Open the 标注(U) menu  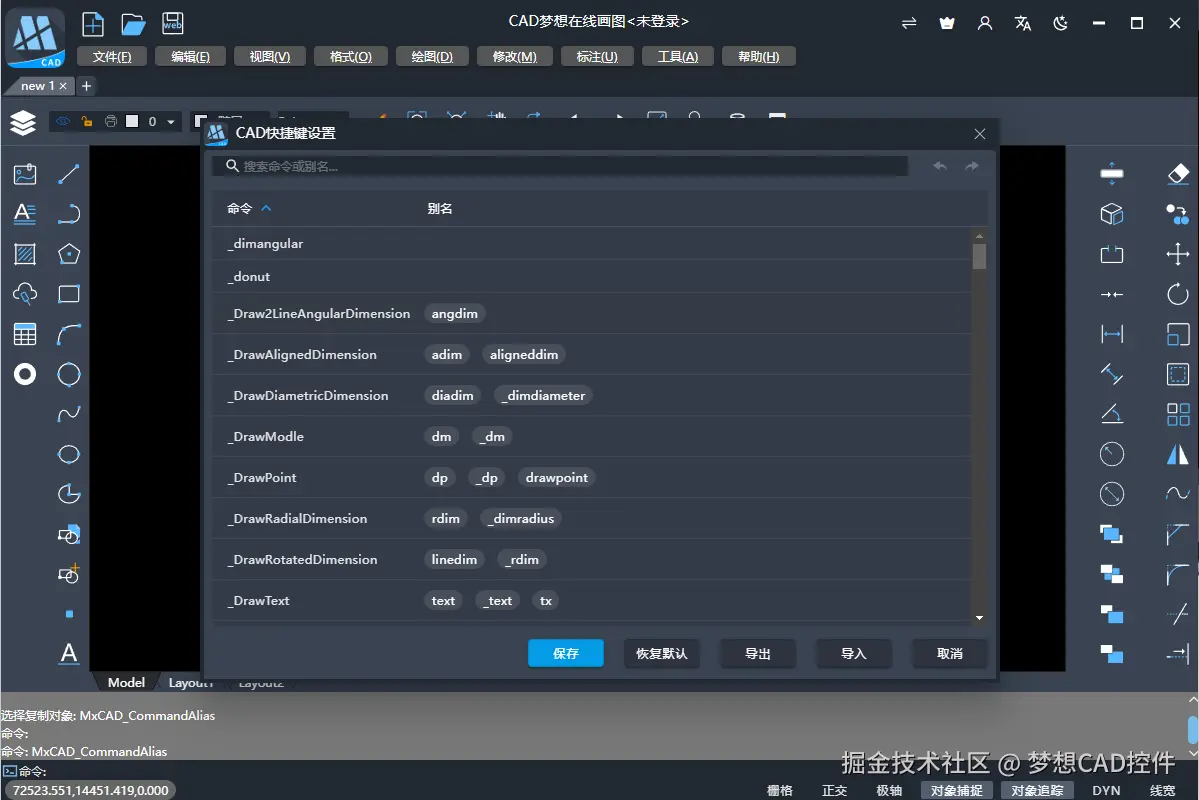597,57
